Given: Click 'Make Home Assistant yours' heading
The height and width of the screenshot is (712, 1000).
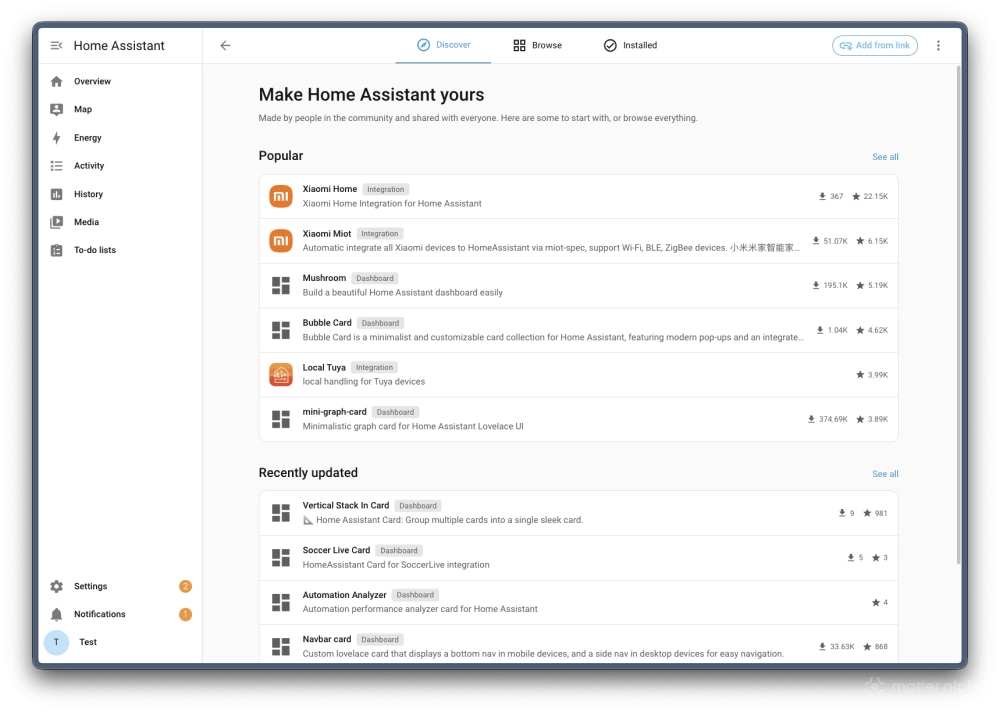Looking at the screenshot, I should point(371,94).
